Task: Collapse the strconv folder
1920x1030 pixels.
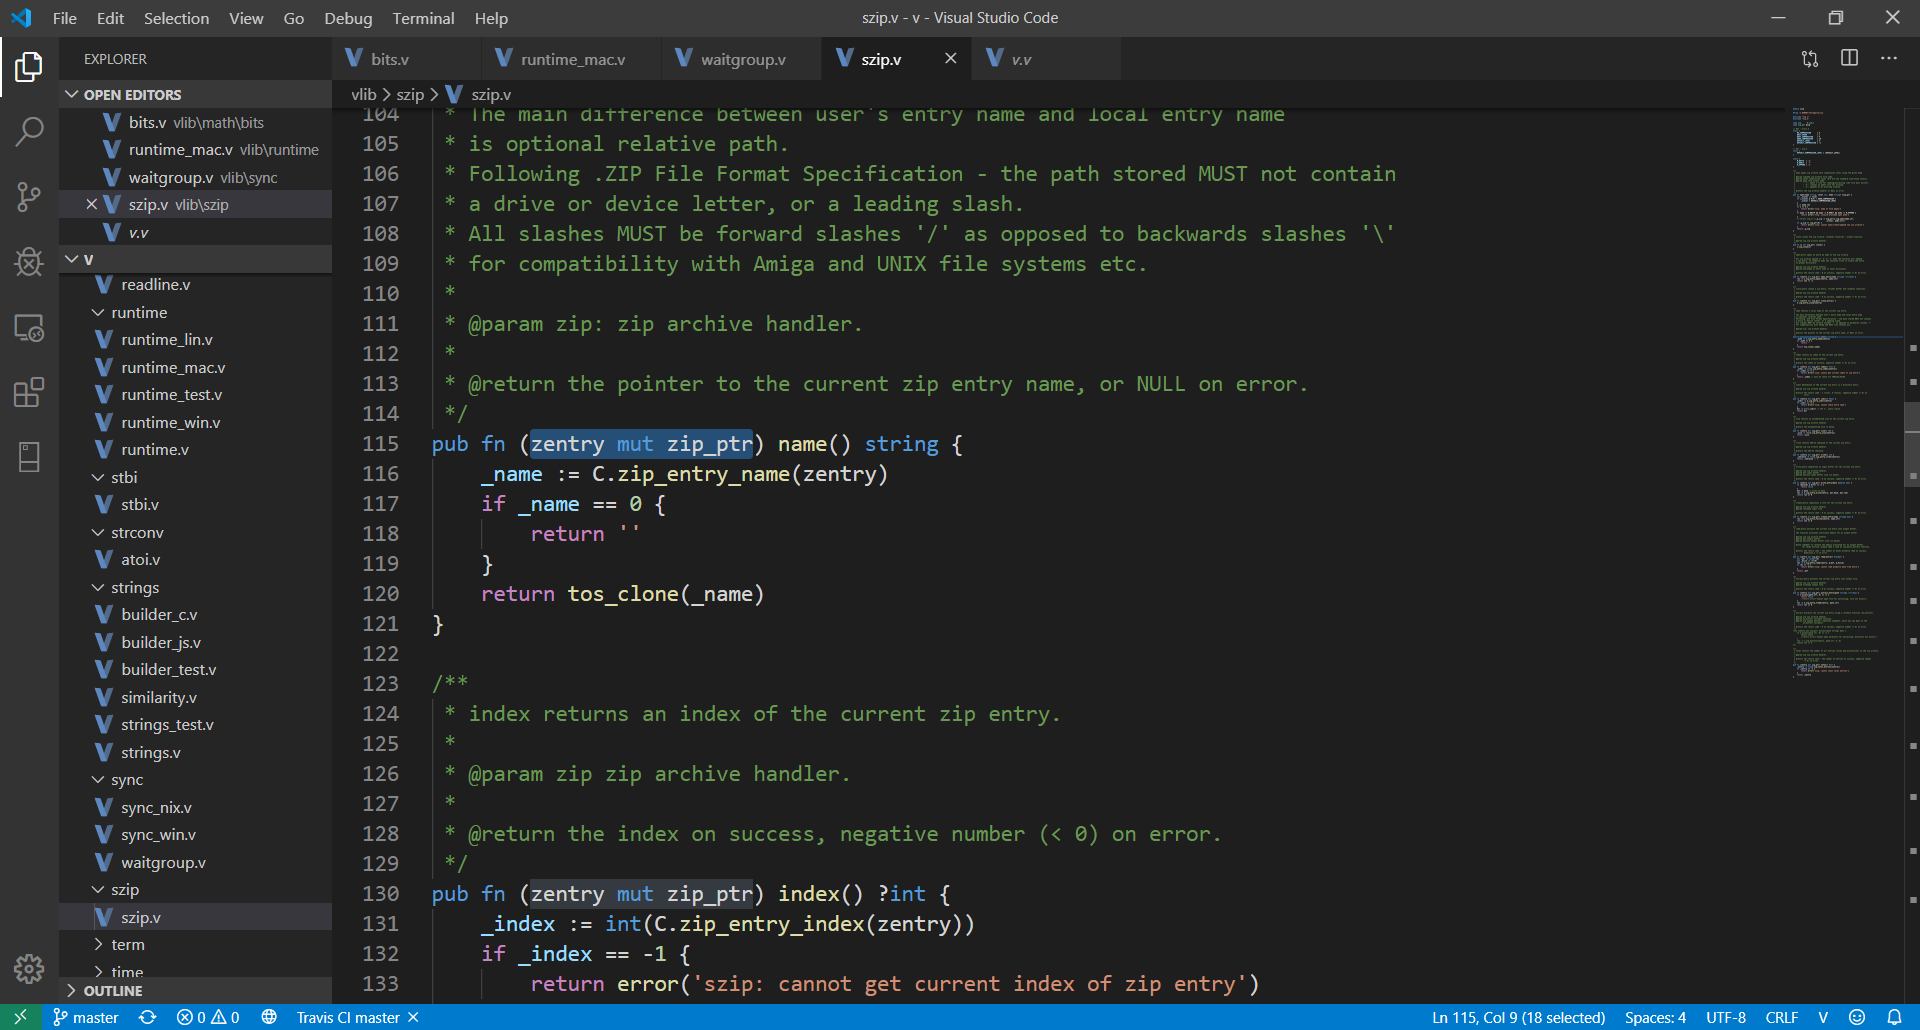Action: pyautogui.click(x=195, y=532)
